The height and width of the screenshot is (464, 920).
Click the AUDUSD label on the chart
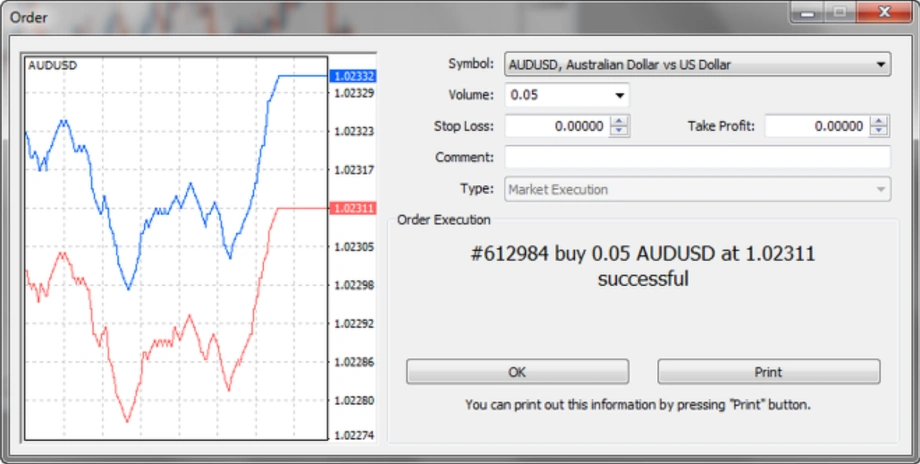52,65
